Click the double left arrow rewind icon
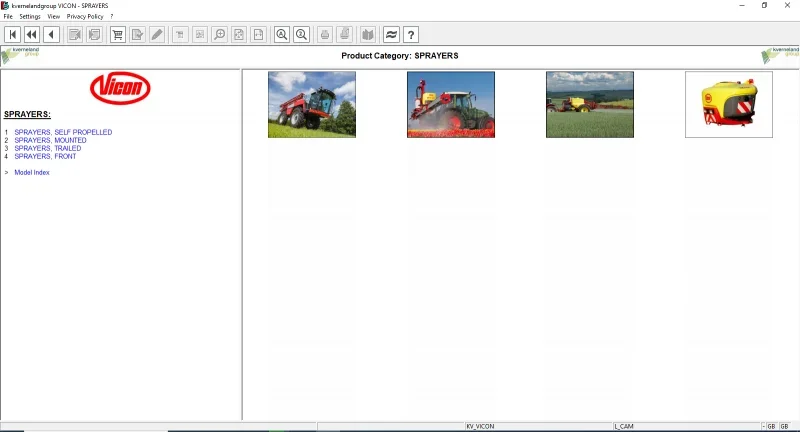800x432 pixels. 32,35
